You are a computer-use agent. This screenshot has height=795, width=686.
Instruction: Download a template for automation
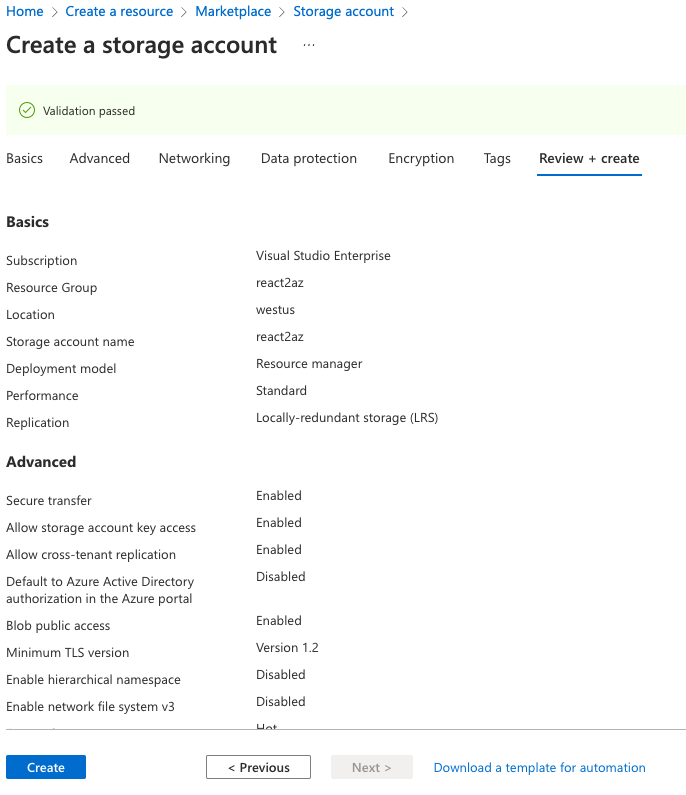point(539,767)
